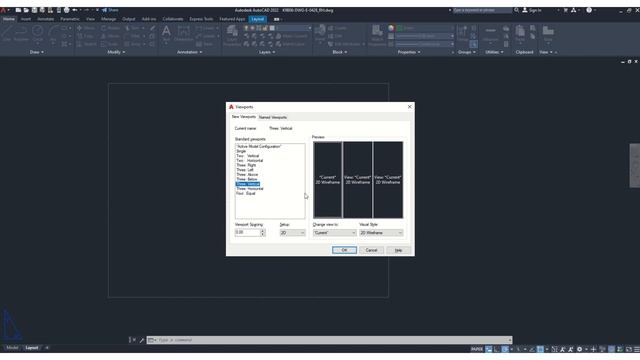The image size is (640, 360).
Task: Click the Undo arrow in quick access toolbar
Action: point(75,10)
